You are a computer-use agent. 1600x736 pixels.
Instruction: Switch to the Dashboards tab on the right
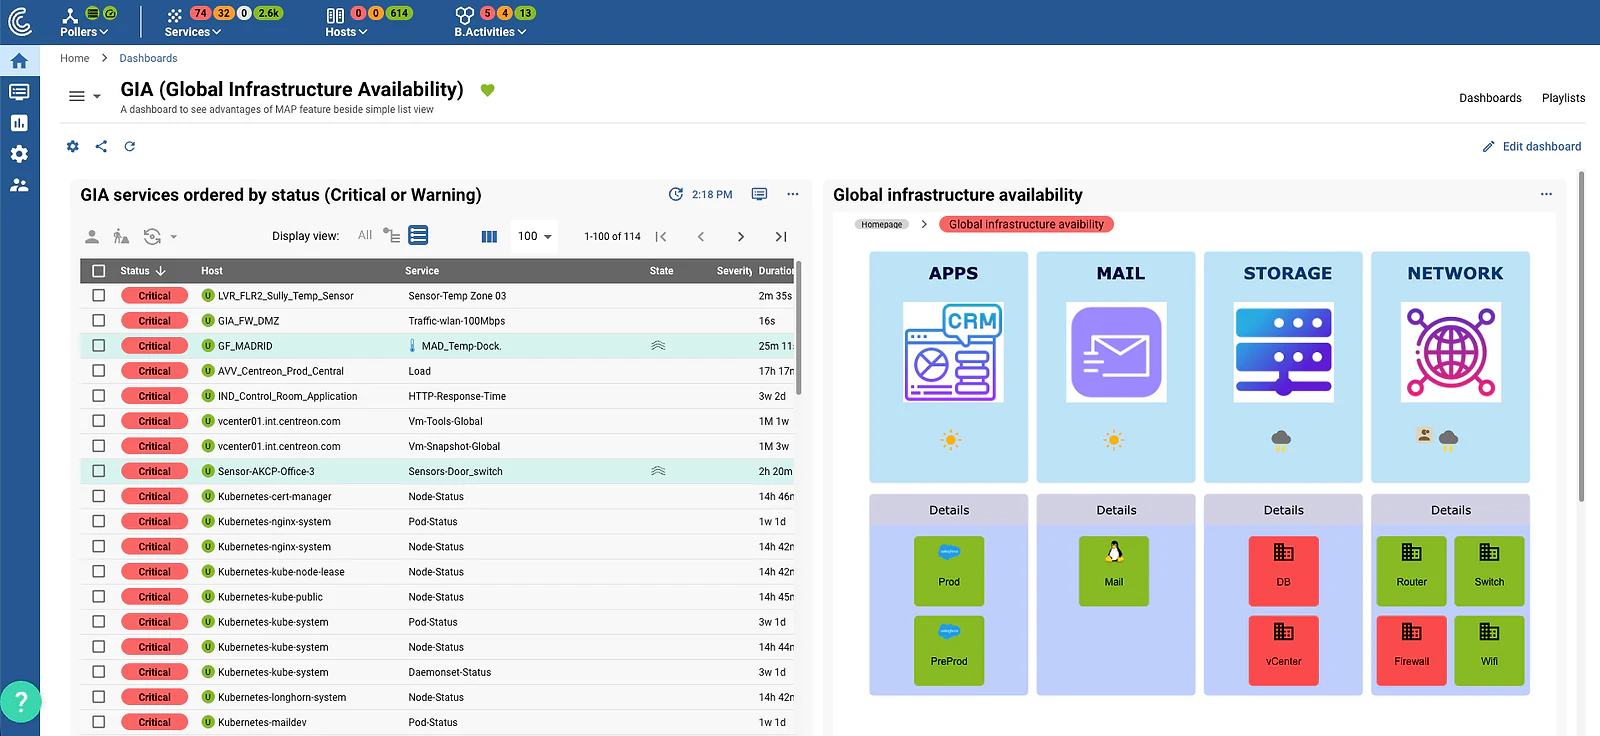(1490, 98)
